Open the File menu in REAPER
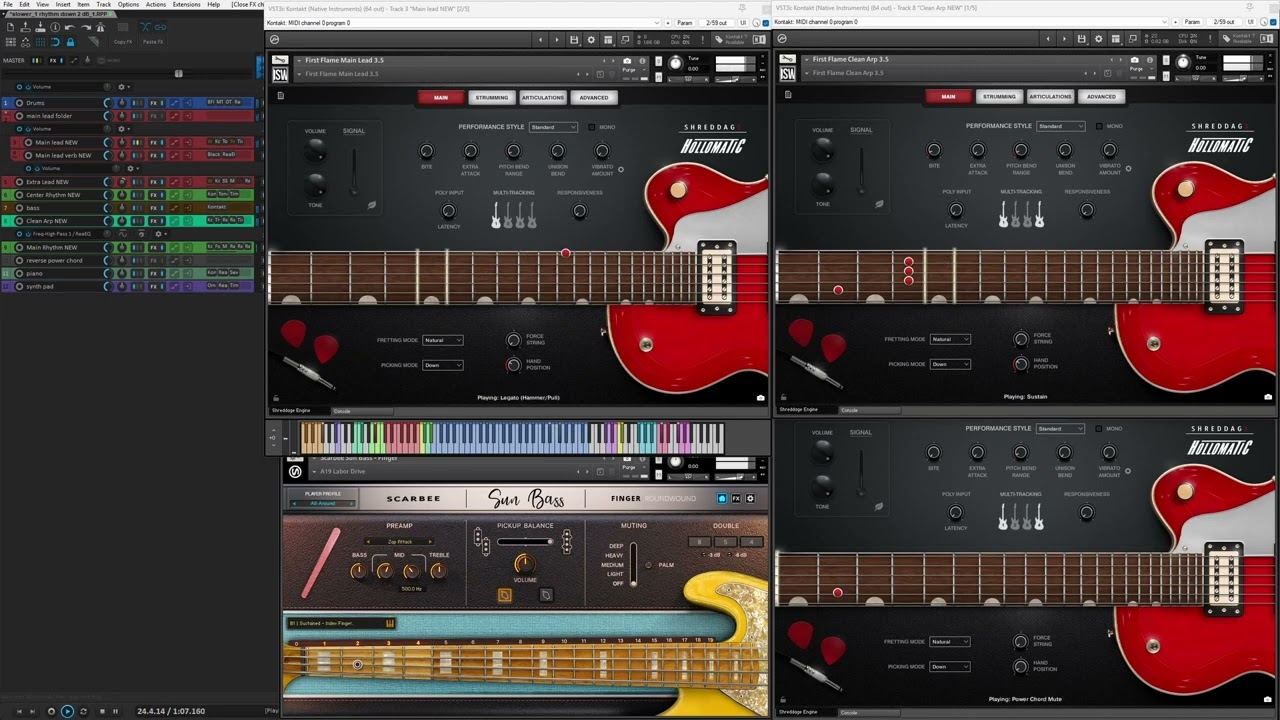The width and height of the screenshot is (1280, 720). [9, 4]
